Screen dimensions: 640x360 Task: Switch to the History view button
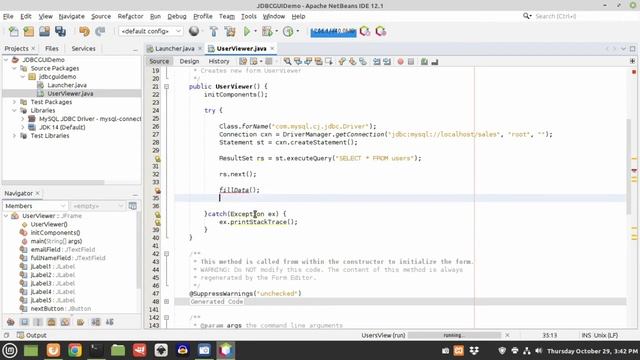click(219, 61)
